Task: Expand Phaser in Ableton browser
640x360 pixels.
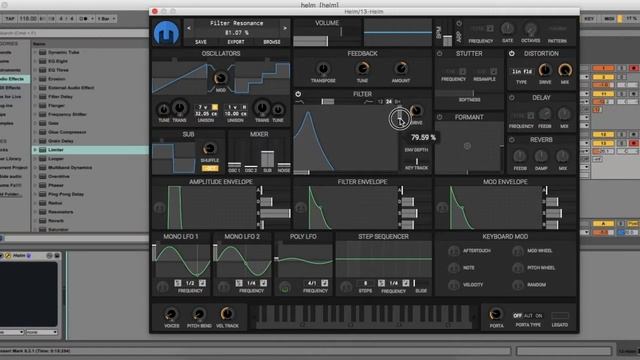Action: (x=36, y=185)
